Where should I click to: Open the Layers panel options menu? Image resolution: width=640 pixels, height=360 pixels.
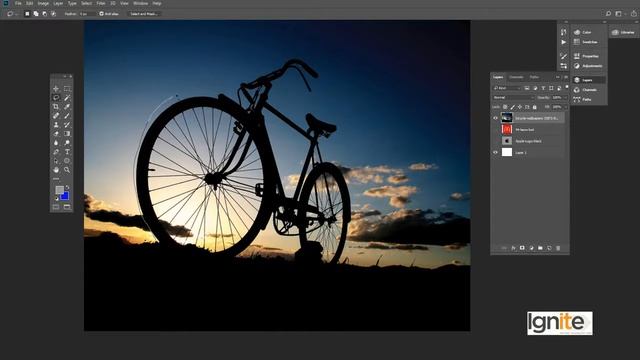tap(566, 77)
